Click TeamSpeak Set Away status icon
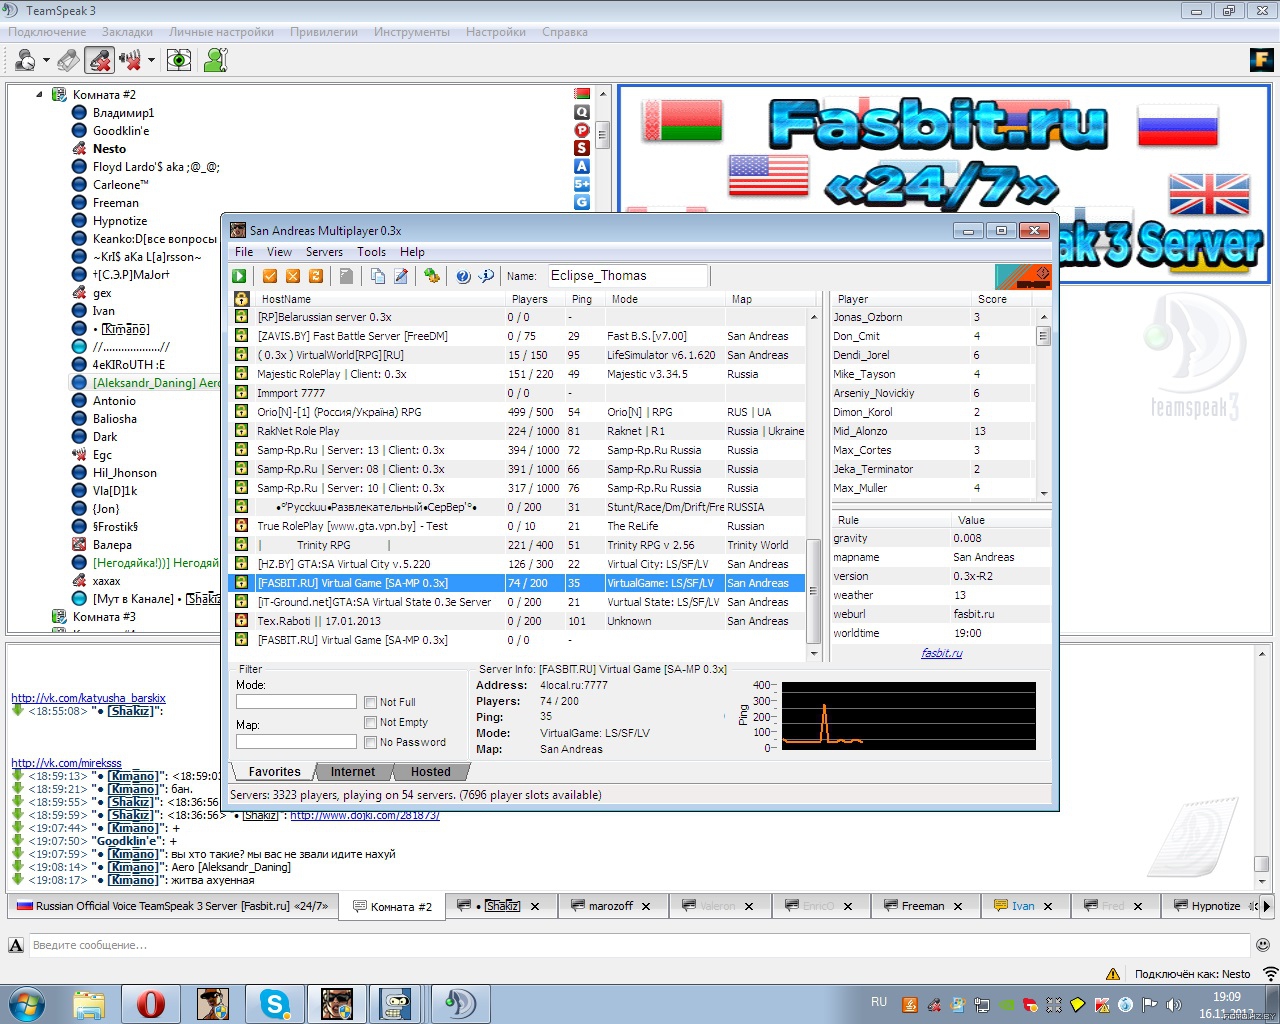The image size is (1280, 1024). 25,60
